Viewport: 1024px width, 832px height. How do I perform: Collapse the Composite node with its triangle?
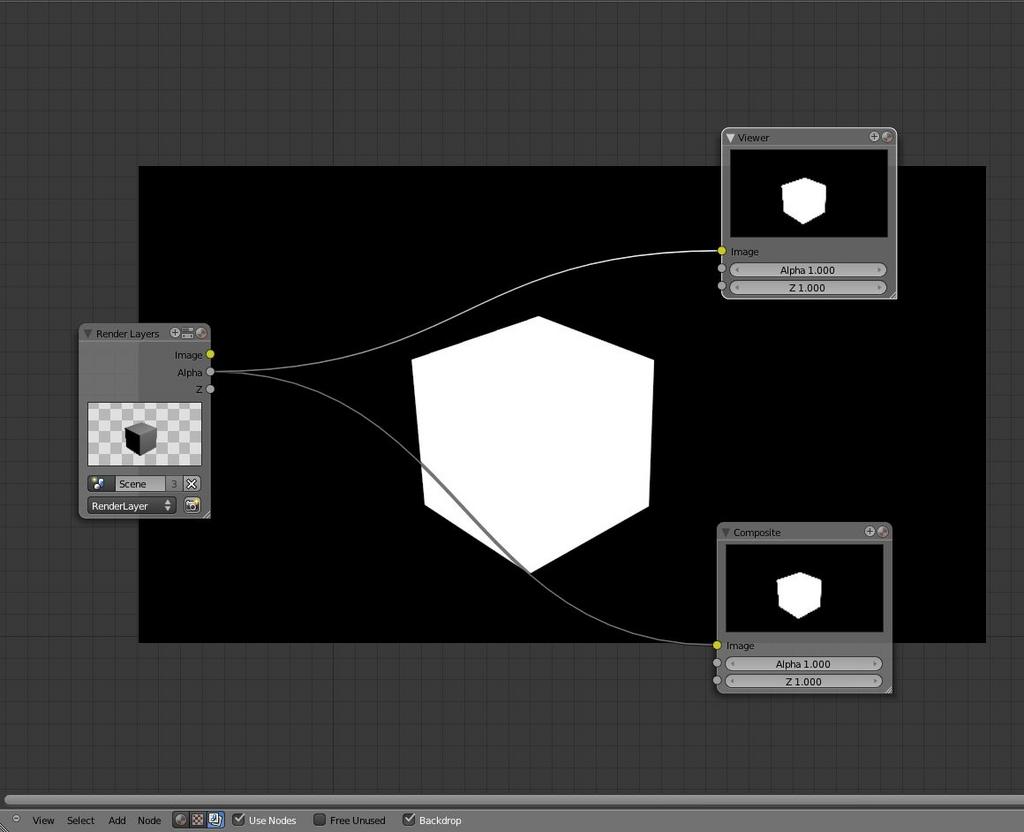tap(726, 533)
